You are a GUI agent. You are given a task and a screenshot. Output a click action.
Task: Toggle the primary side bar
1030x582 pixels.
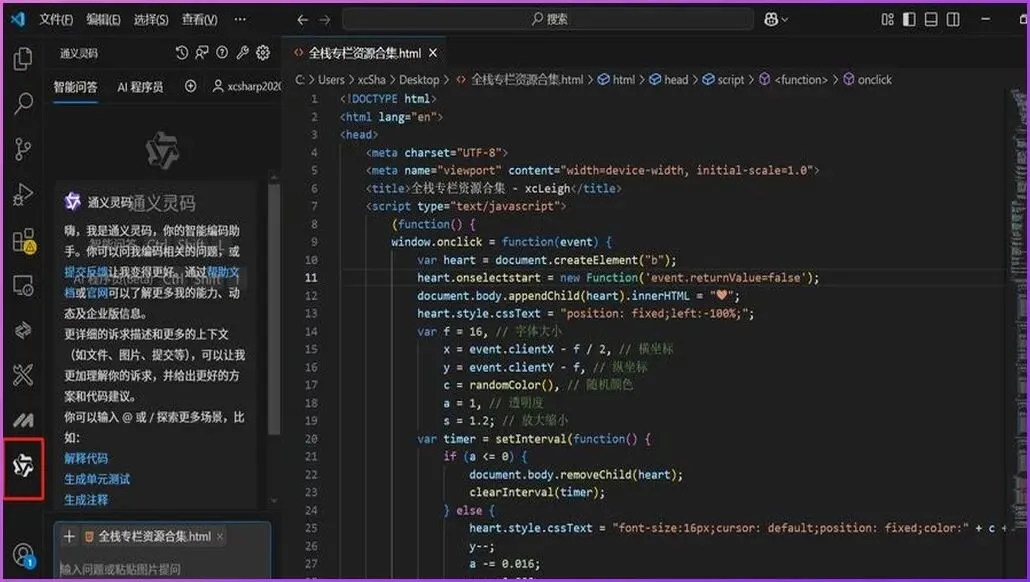909,19
